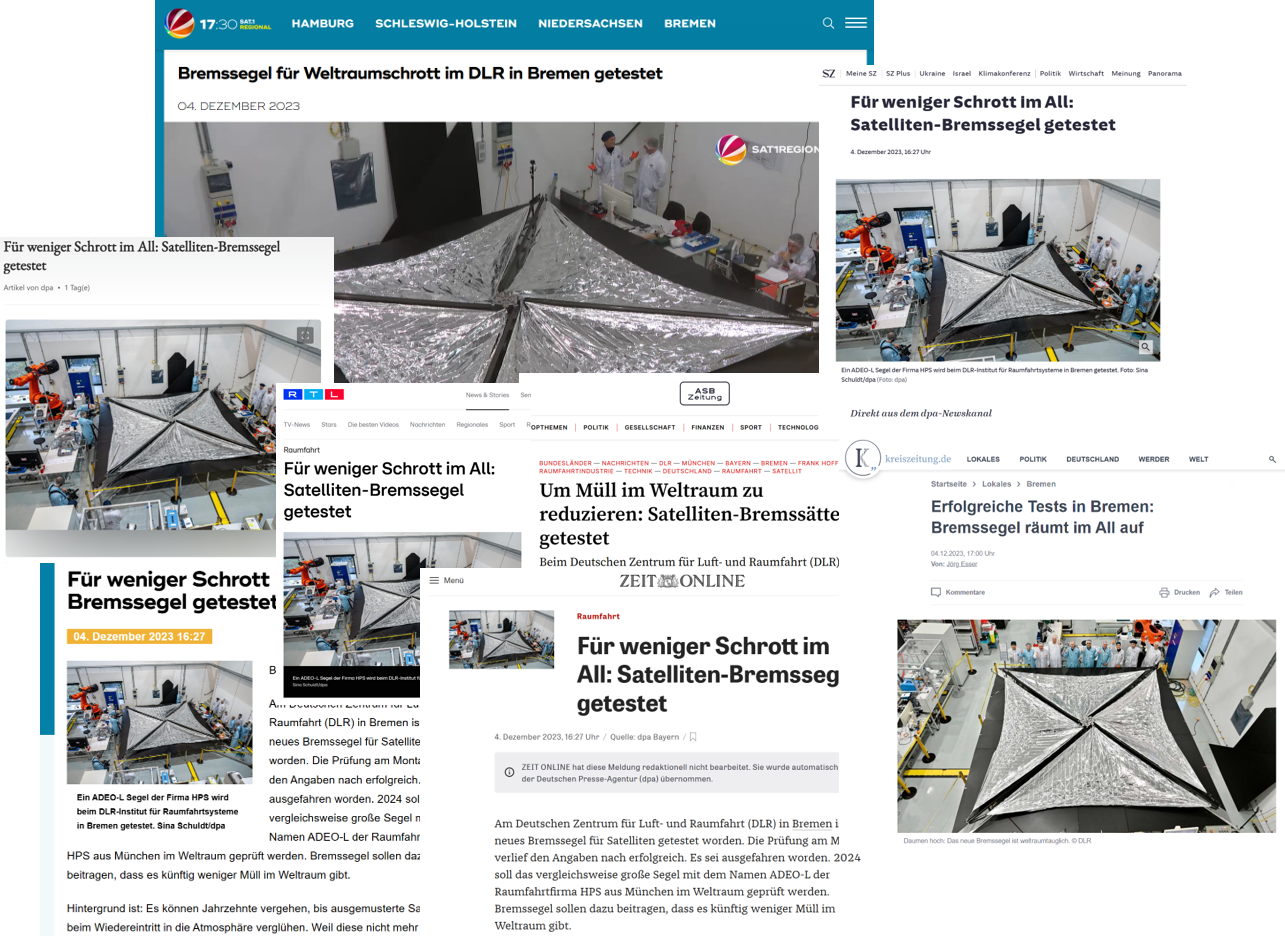Bookmark the ZEIT ONLINE article
The height and width of the screenshot is (940, 1285).
coord(693,737)
